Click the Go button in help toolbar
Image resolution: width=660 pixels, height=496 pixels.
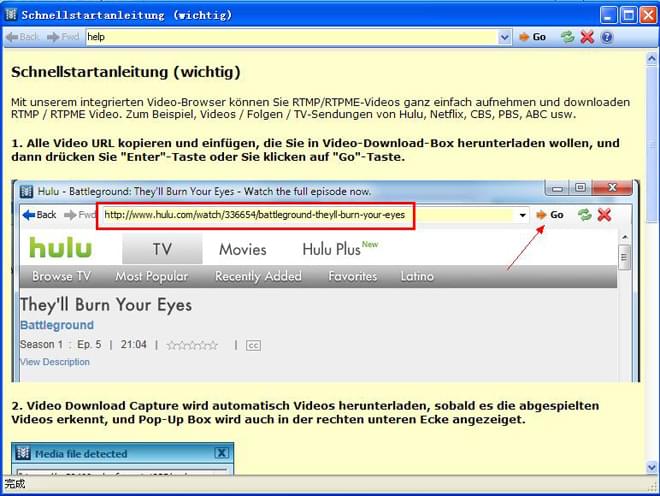[x=533, y=37]
